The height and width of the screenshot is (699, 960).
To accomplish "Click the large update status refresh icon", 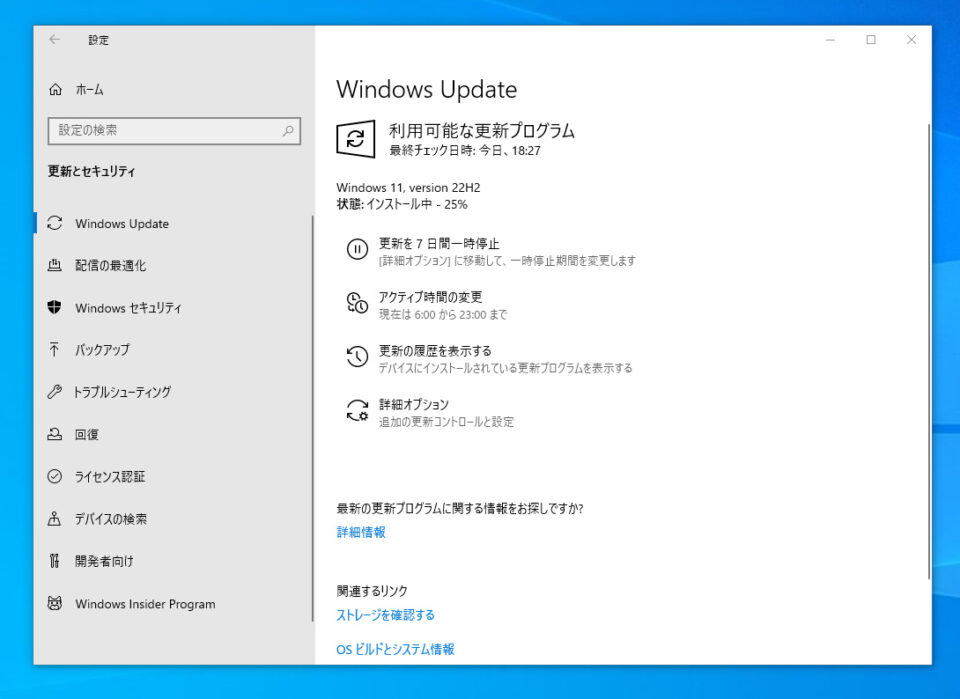I will 356,139.
